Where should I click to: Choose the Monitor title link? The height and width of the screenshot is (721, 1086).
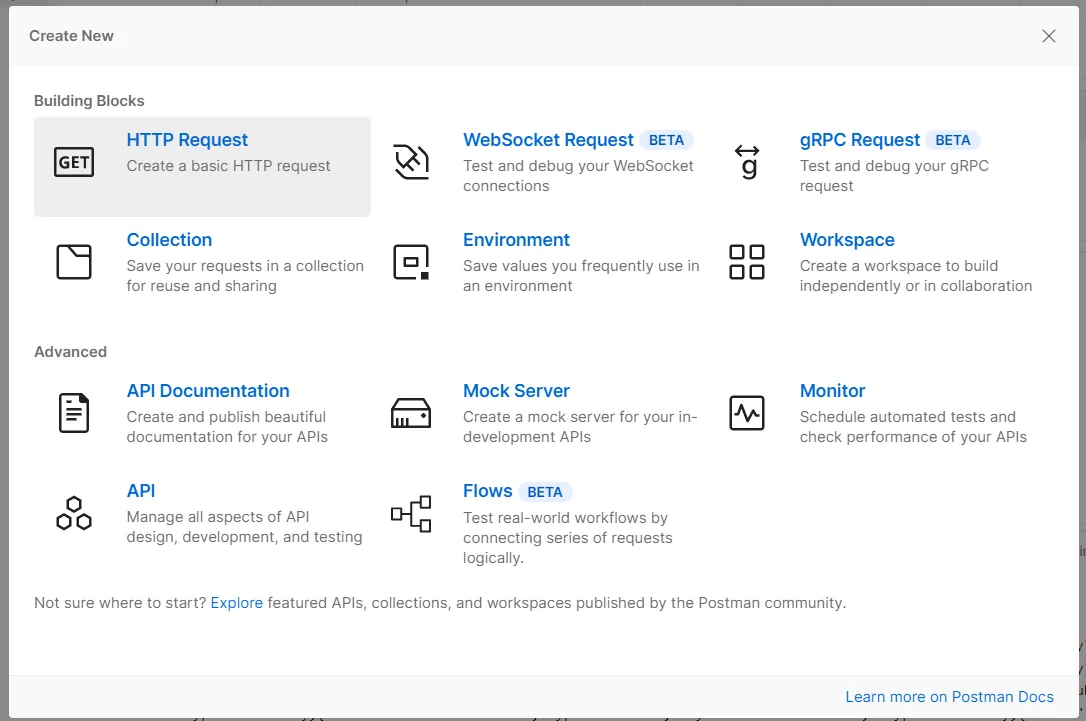click(833, 391)
